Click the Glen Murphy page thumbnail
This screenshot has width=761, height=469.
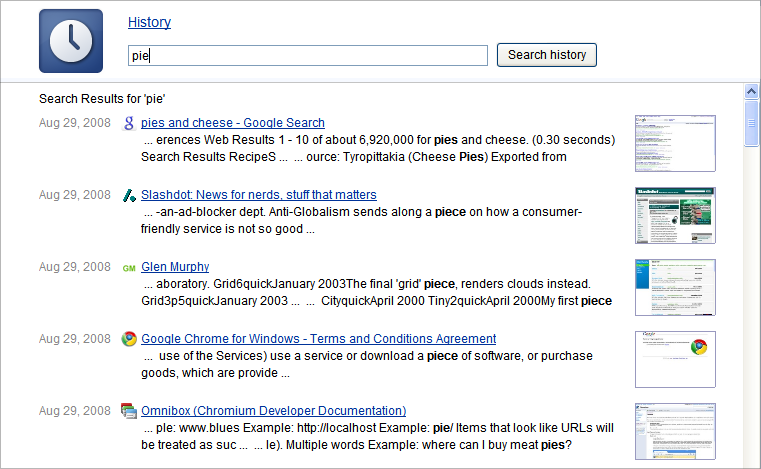pyautogui.click(x=675, y=287)
